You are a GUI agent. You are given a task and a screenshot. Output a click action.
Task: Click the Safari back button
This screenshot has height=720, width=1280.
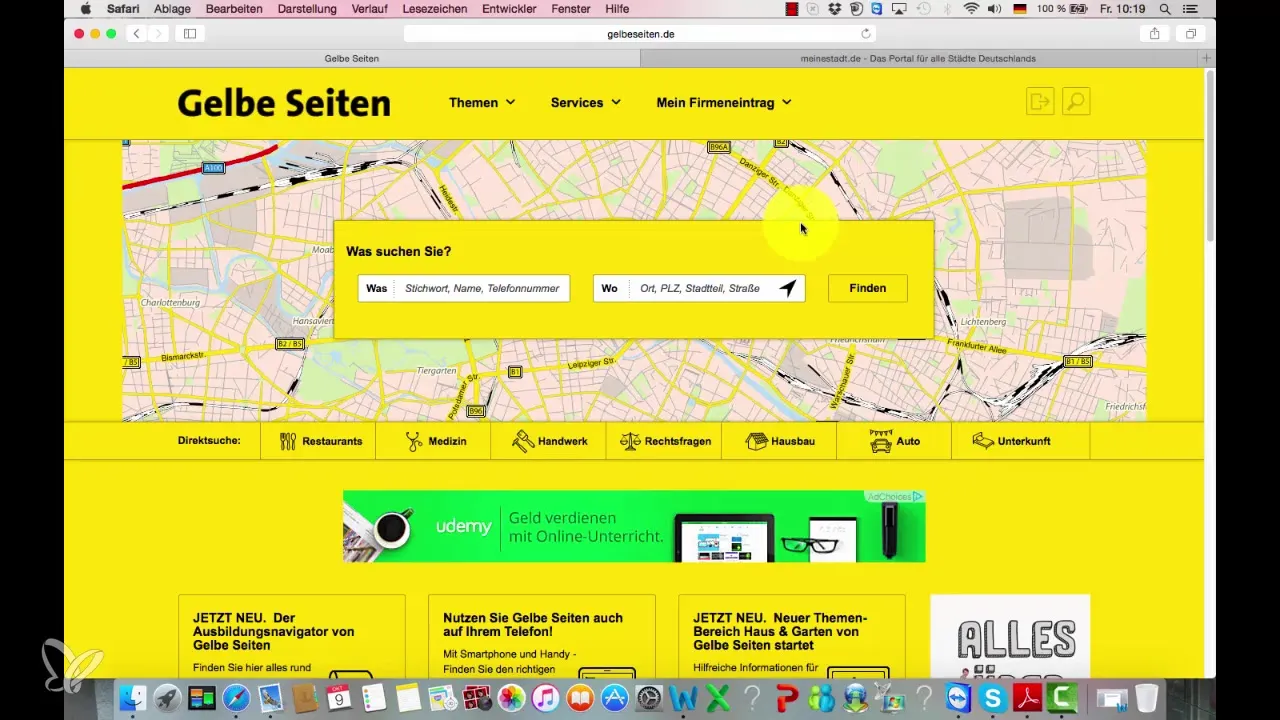(137, 34)
